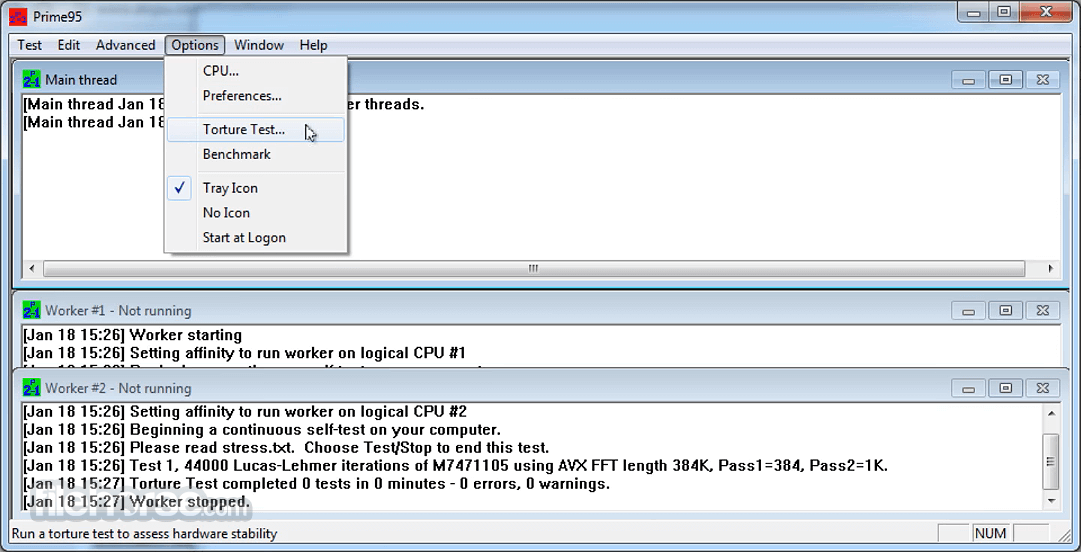Click the Worker #1 window icon
This screenshot has width=1081, height=552.
(32, 310)
